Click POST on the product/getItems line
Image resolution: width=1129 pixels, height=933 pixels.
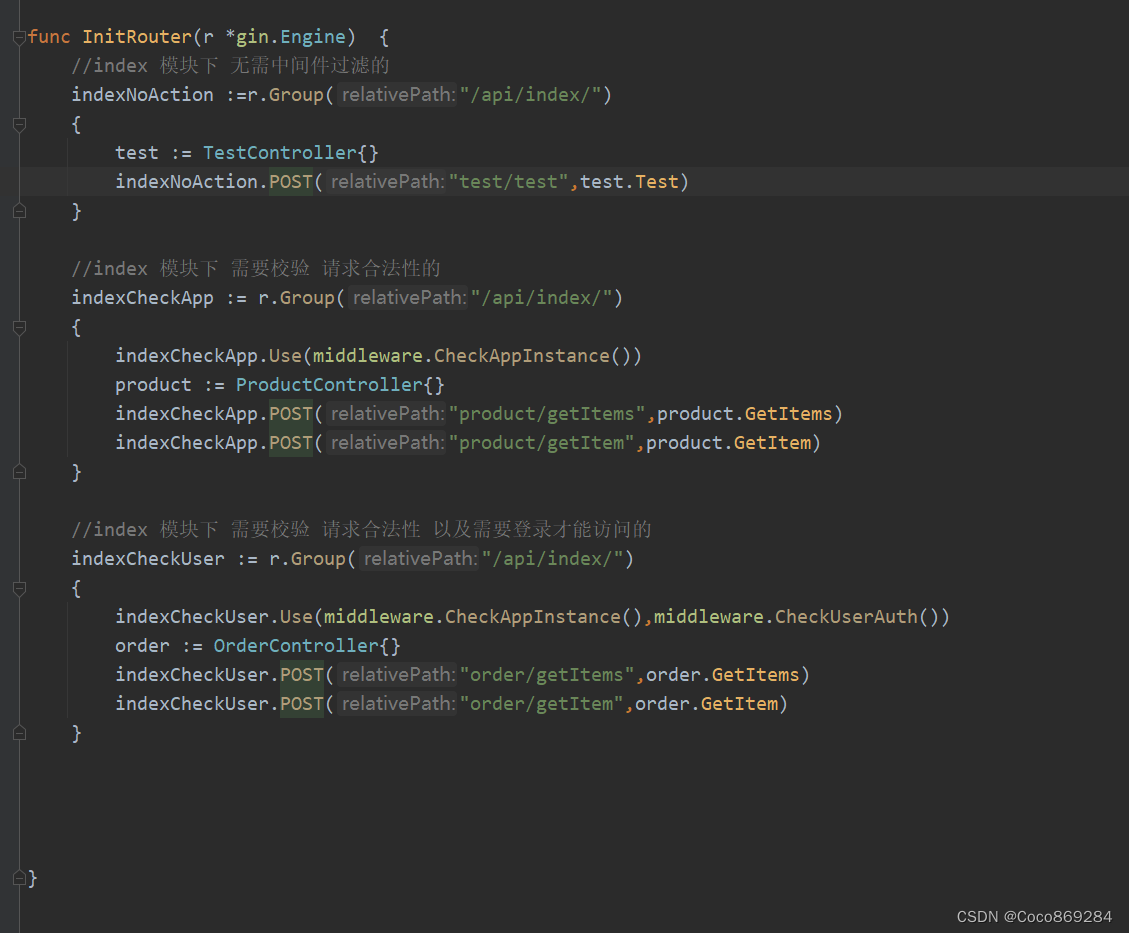pos(291,413)
